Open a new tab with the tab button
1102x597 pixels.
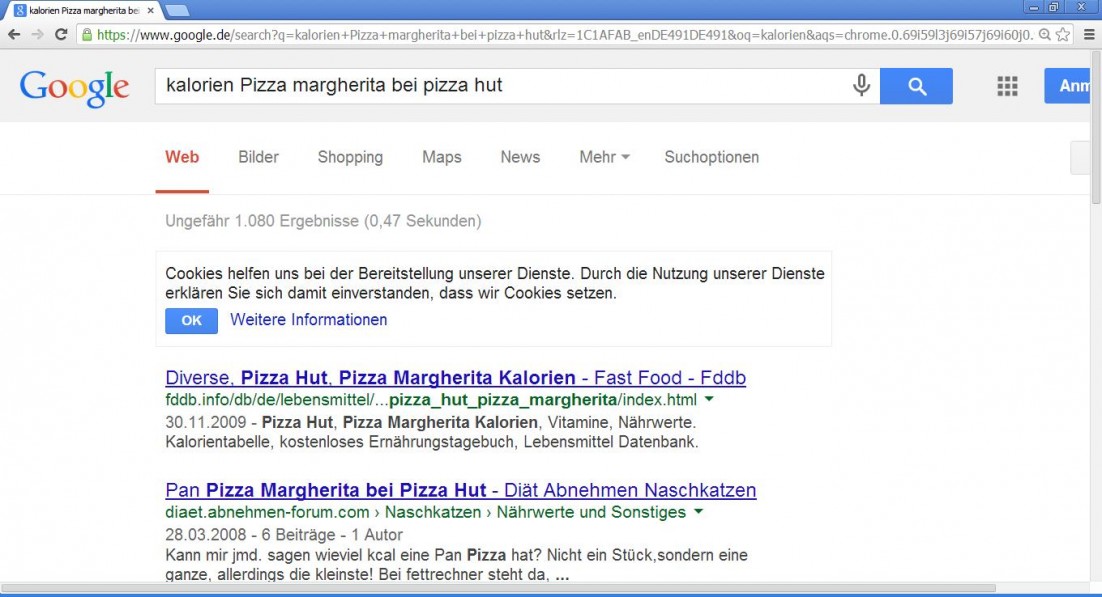pos(176,11)
